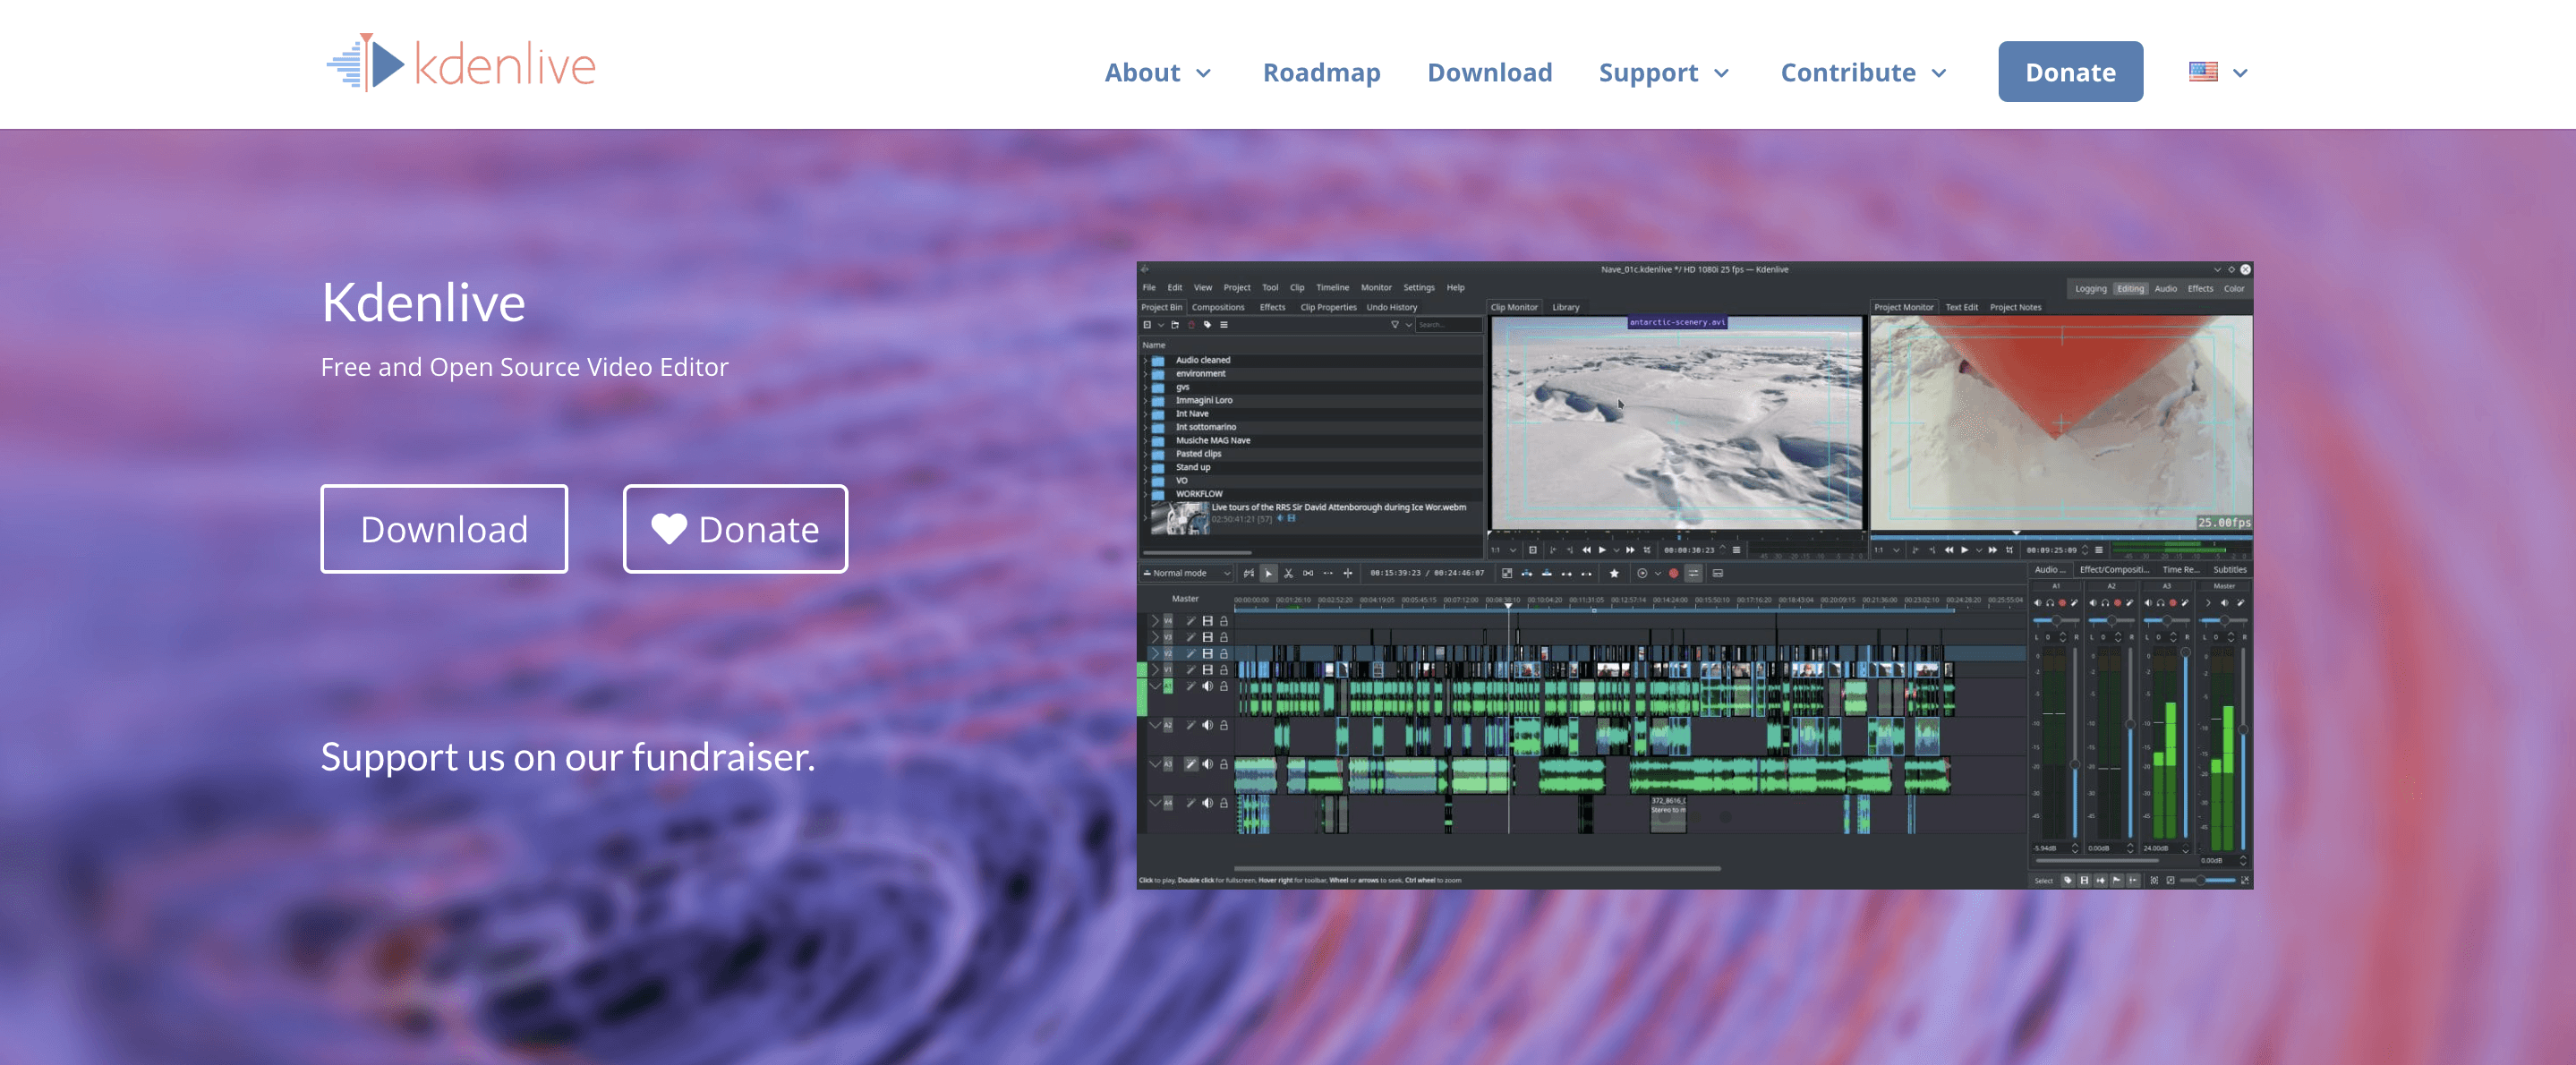Click the red record button in the timeline toolbar
This screenshot has width=2576, height=1065.
point(1673,574)
